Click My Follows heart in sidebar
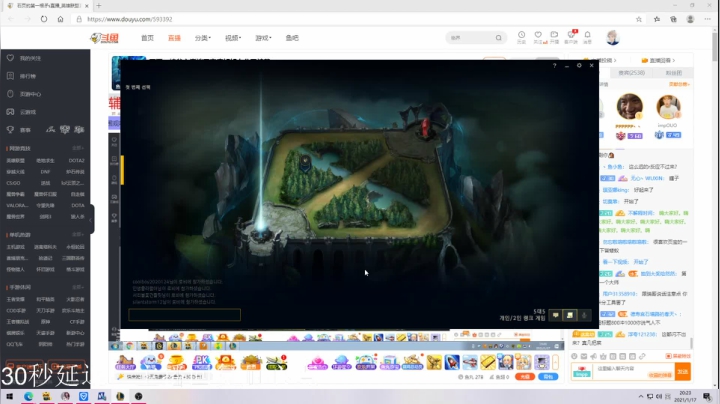The image size is (720, 404). coord(10,58)
